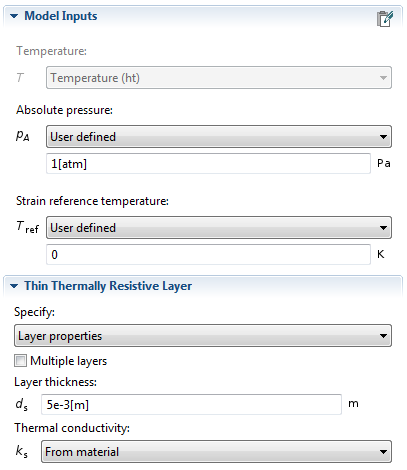The height and width of the screenshot is (470, 407).
Task: Click the Tref dropdown arrow
Action: tap(383, 228)
